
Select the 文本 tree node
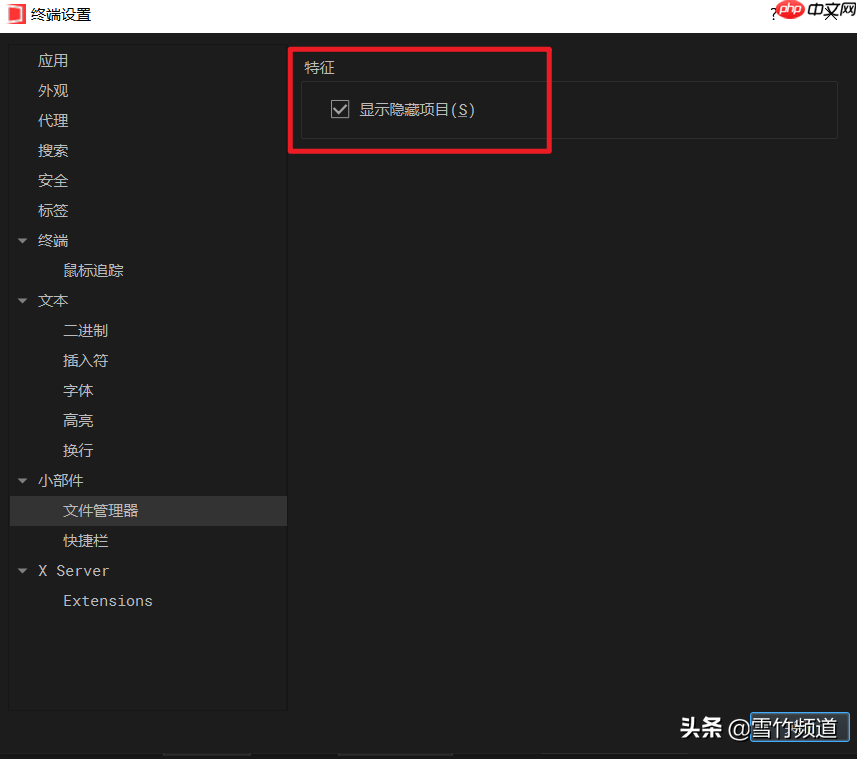53,301
